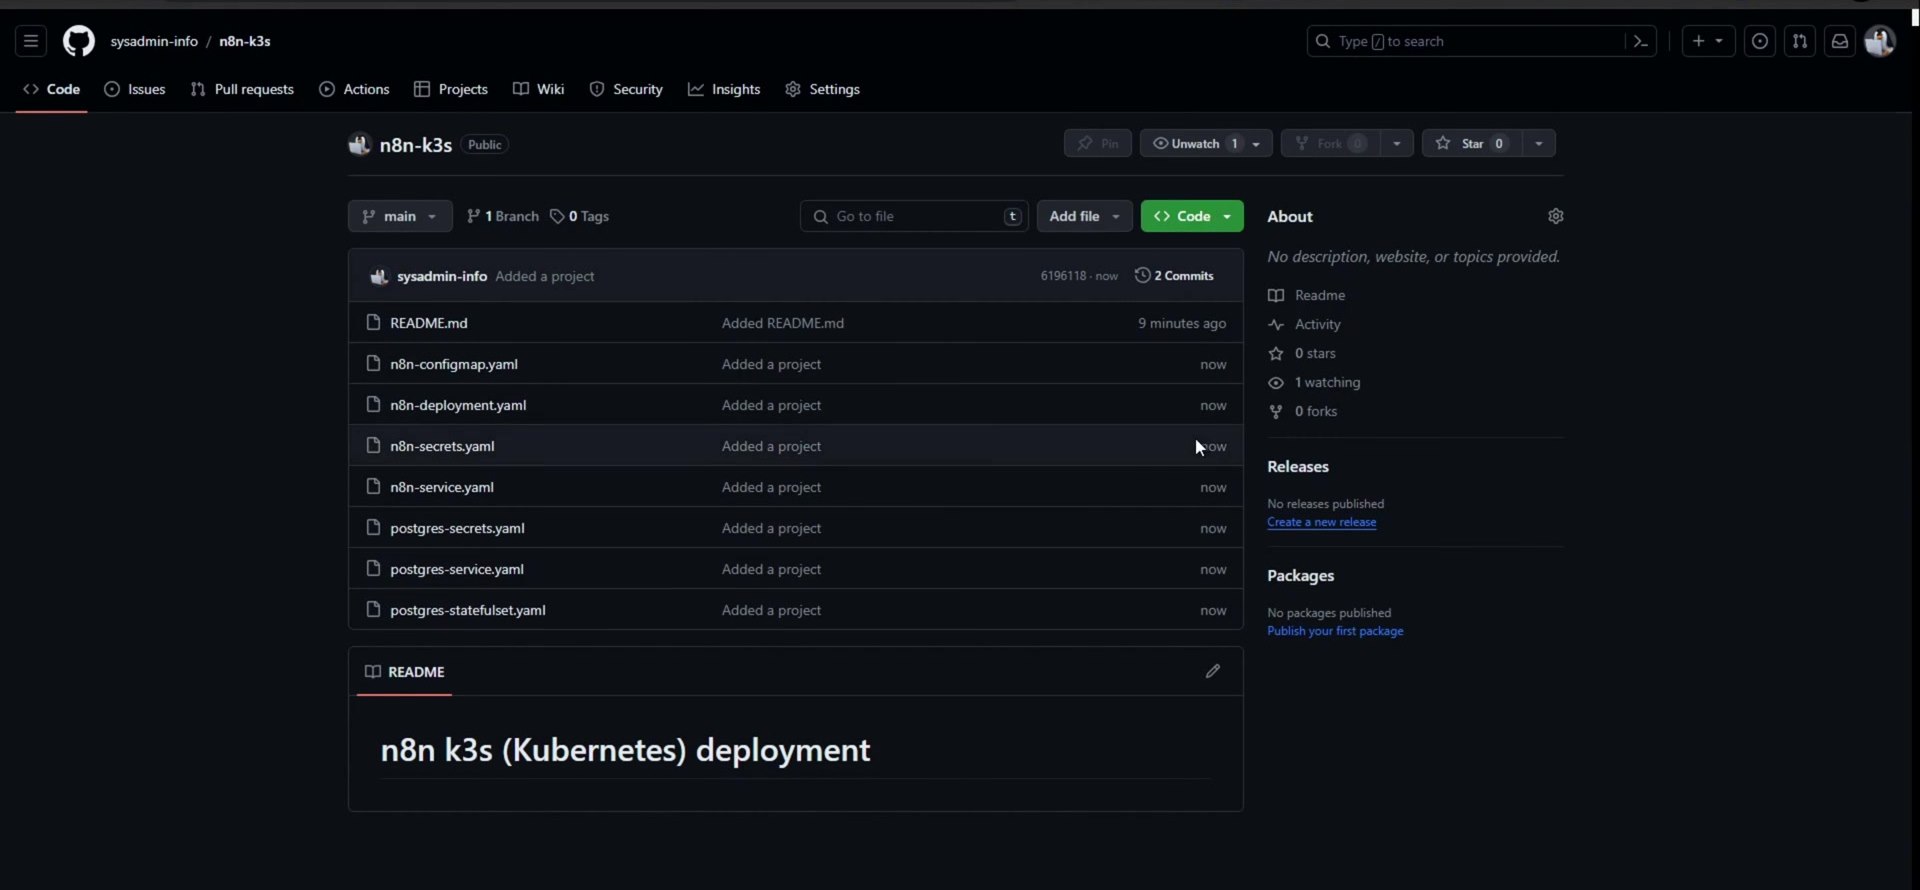Open the Issues shortcut in header
The height and width of the screenshot is (890, 1920).
[1760, 41]
